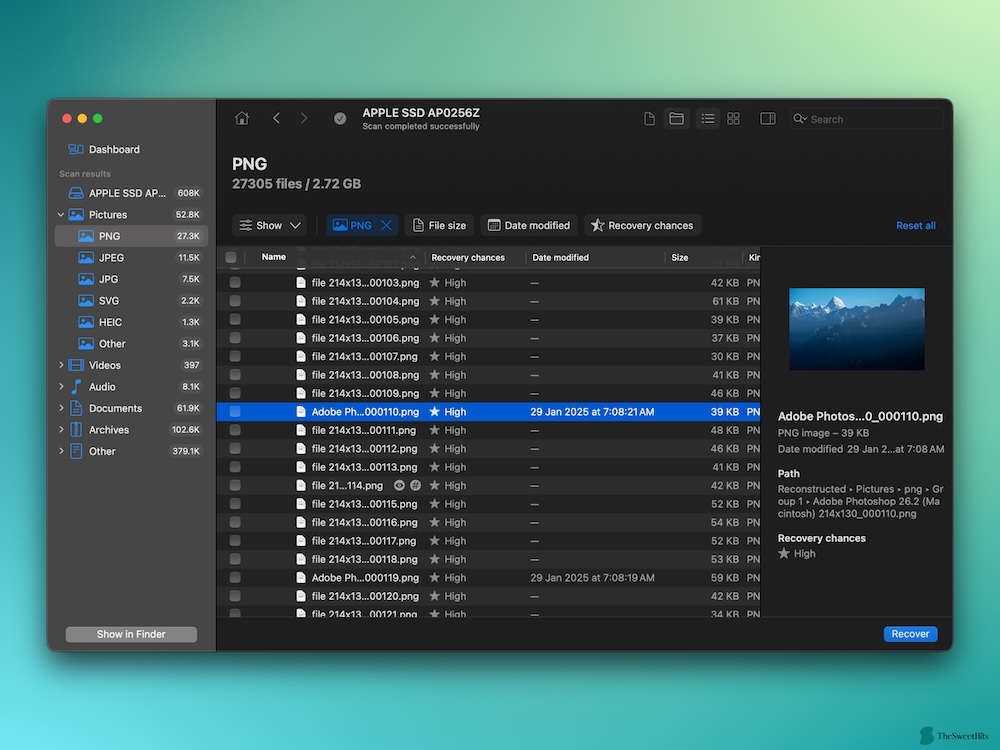The image size is (1000, 750).
Task: Click the blue Recover button
Action: tap(910, 634)
